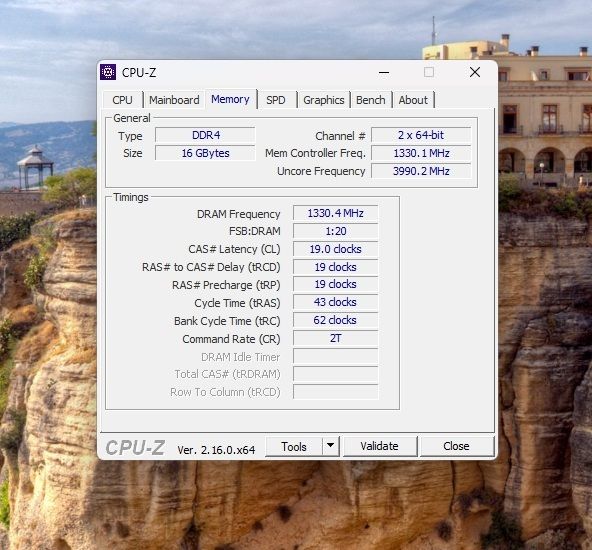592x550 pixels.
Task: Click the Close button at bottom
Action: [456, 446]
